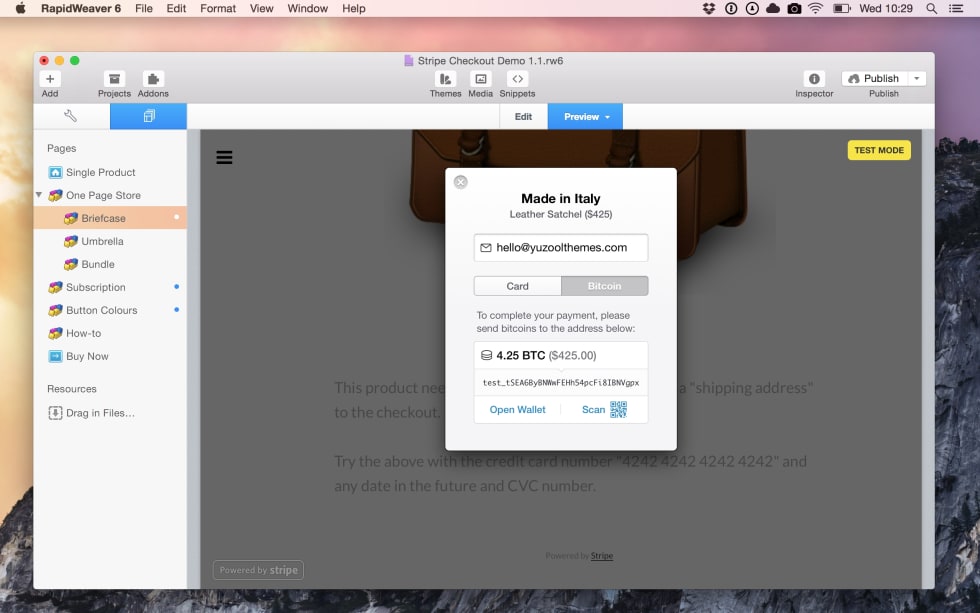The width and height of the screenshot is (980, 613).
Task: Click the Buy Now page icon
Action: [56, 356]
